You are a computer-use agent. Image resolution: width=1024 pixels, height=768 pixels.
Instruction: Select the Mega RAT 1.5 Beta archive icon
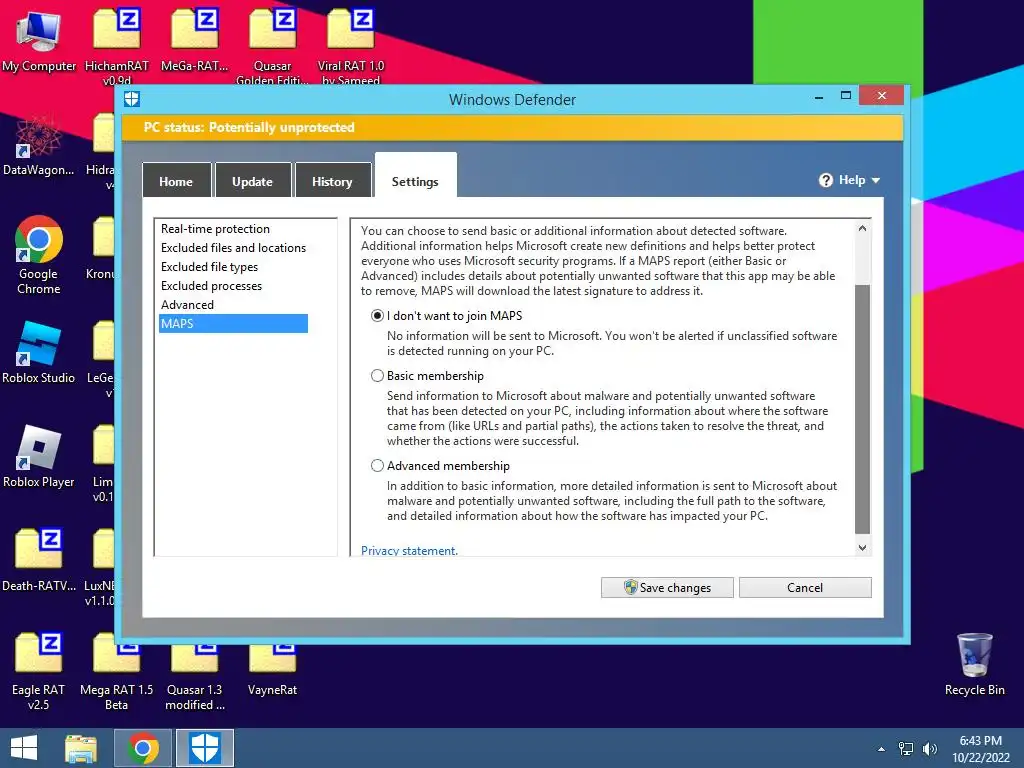pos(116,676)
